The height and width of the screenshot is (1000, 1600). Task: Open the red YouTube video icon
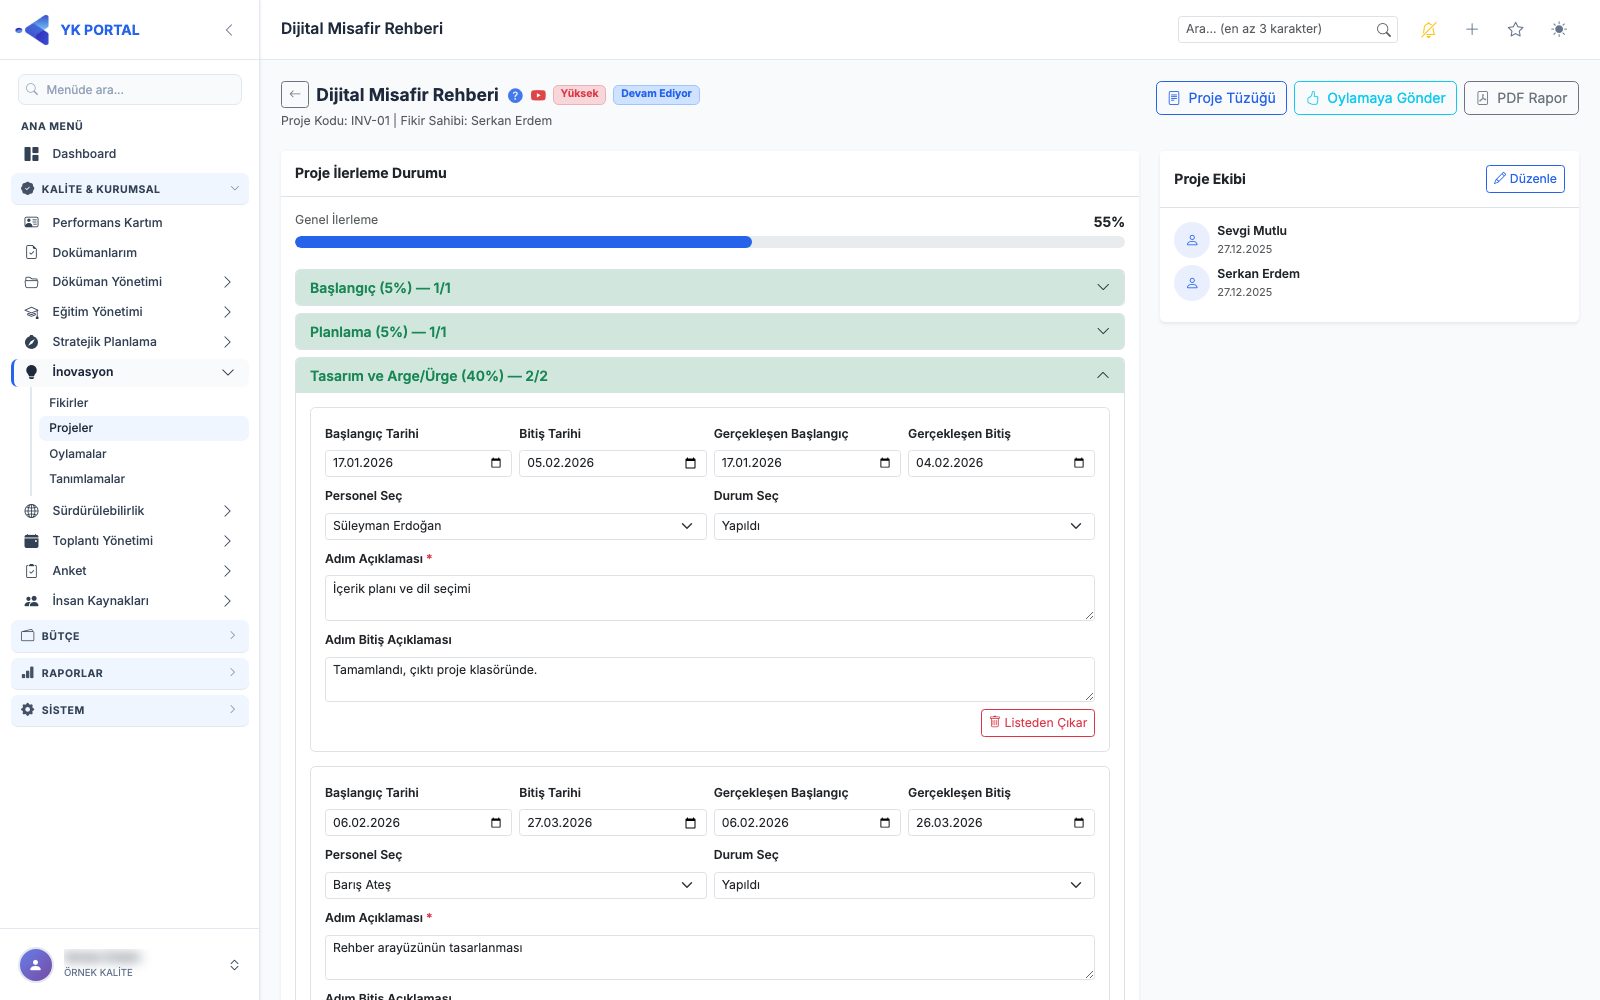click(x=538, y=96)
